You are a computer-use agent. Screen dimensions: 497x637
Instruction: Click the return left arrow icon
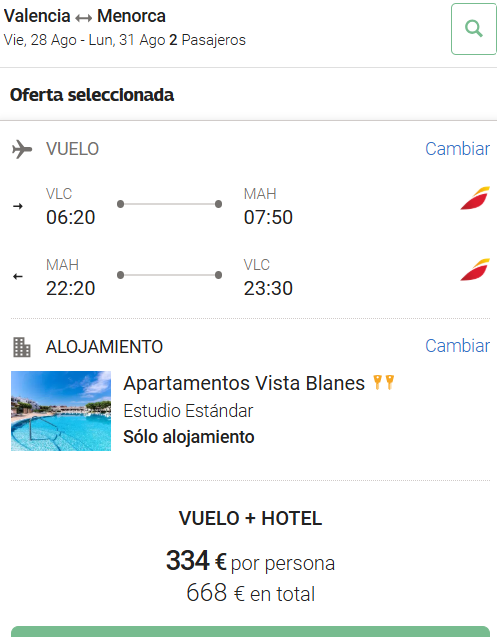(x=18, y=277)
